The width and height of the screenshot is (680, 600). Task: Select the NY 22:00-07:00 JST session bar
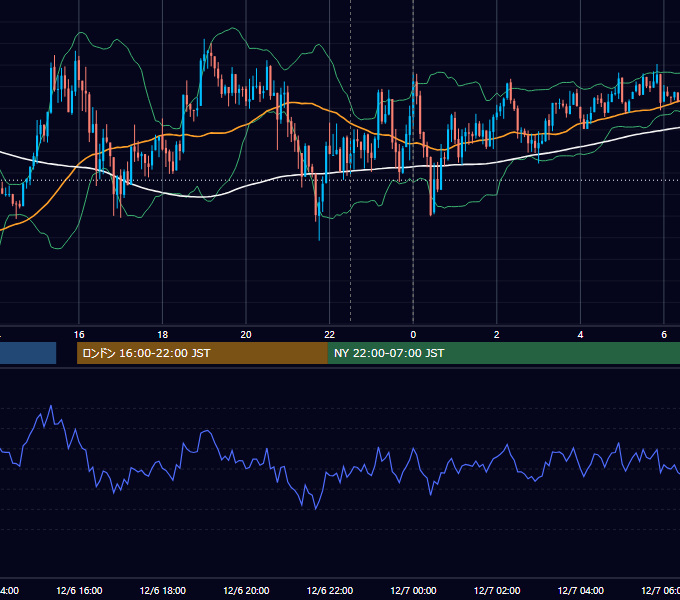point(503,353)
